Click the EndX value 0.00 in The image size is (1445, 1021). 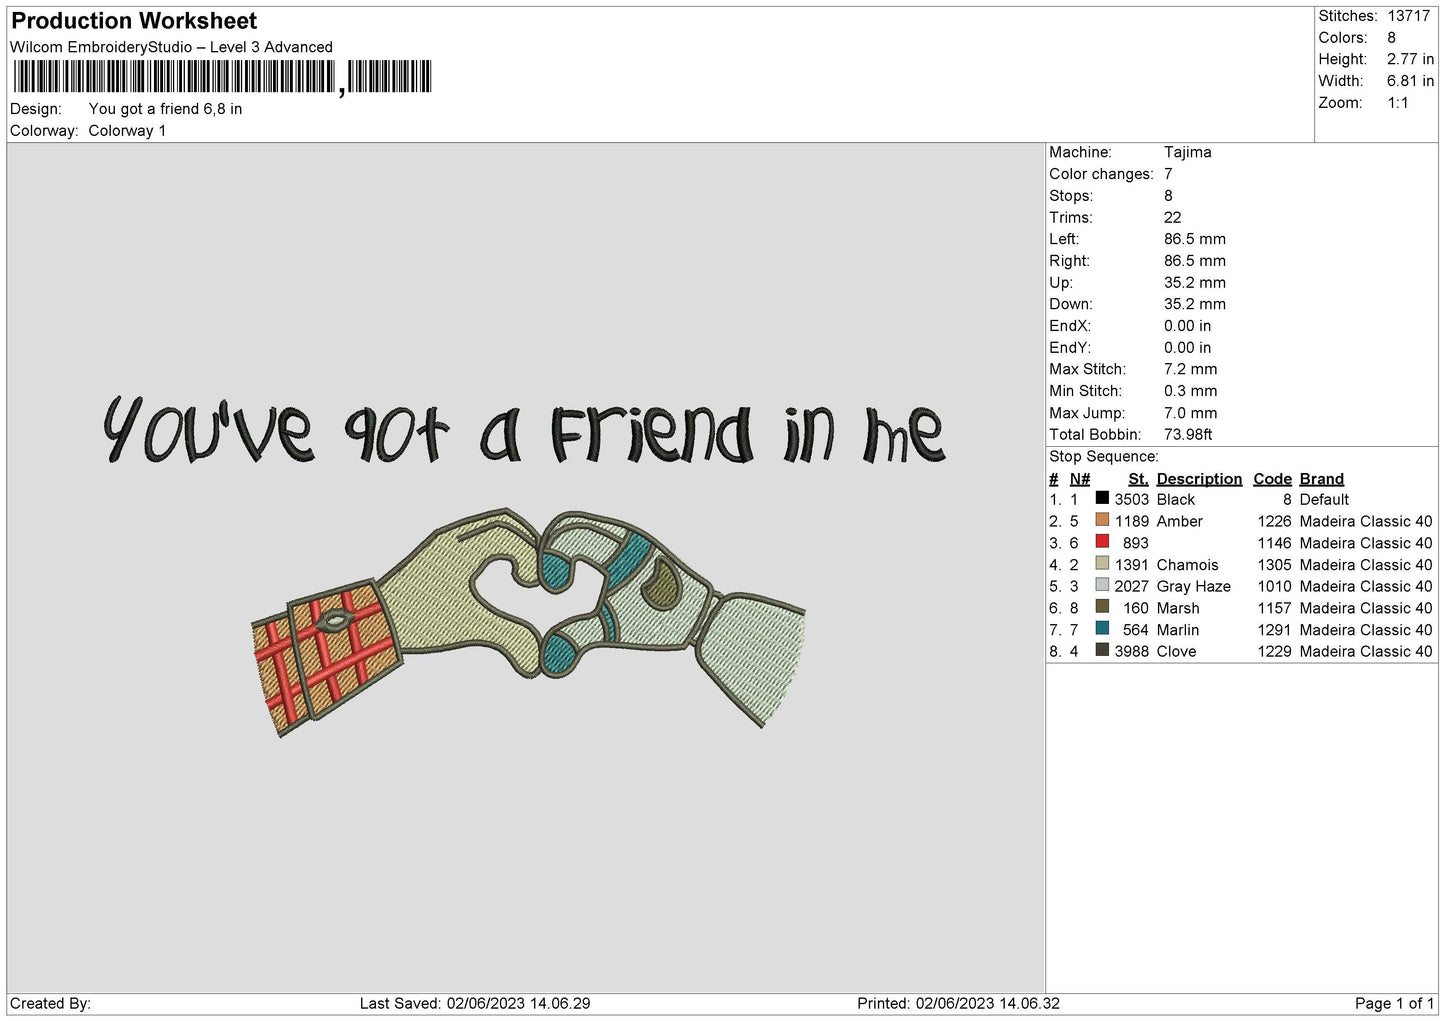click(x=1187, y=326)
